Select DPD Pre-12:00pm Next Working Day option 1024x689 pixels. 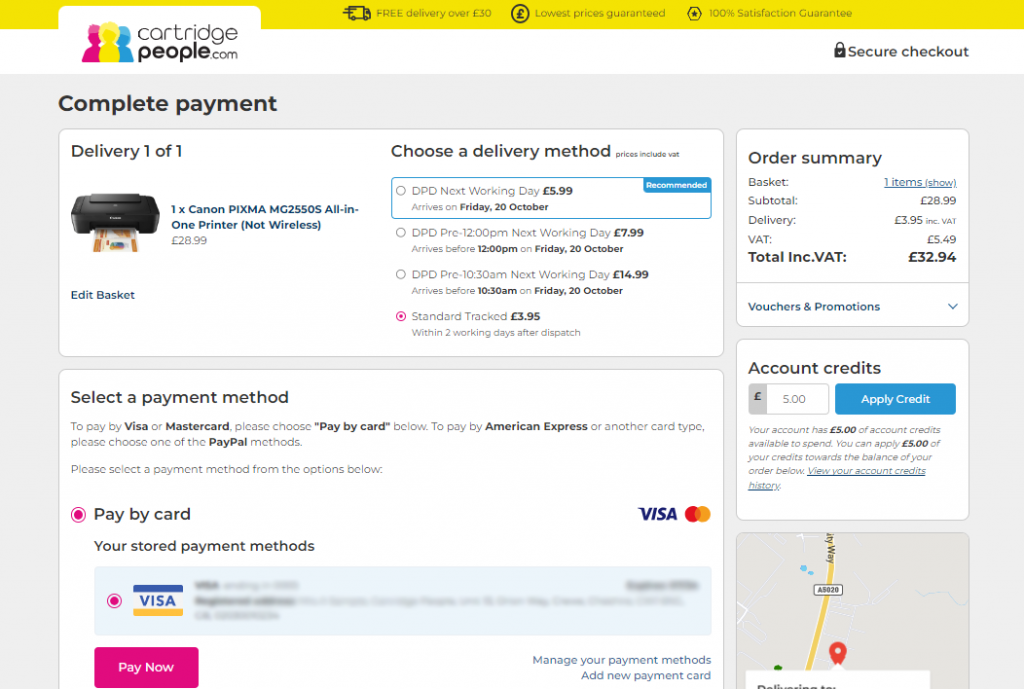[401, 232]
